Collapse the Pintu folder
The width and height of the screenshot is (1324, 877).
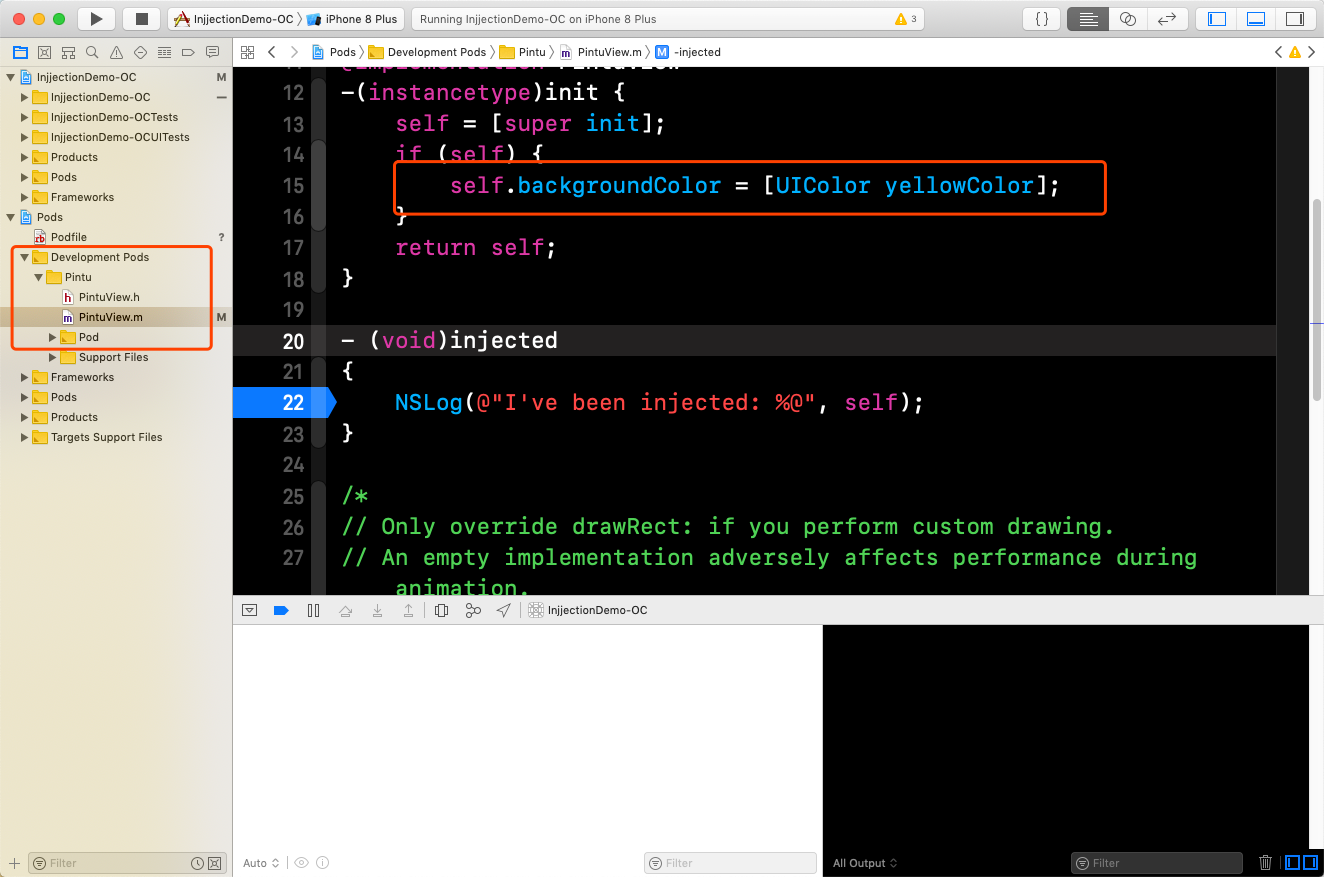[39, 277]
